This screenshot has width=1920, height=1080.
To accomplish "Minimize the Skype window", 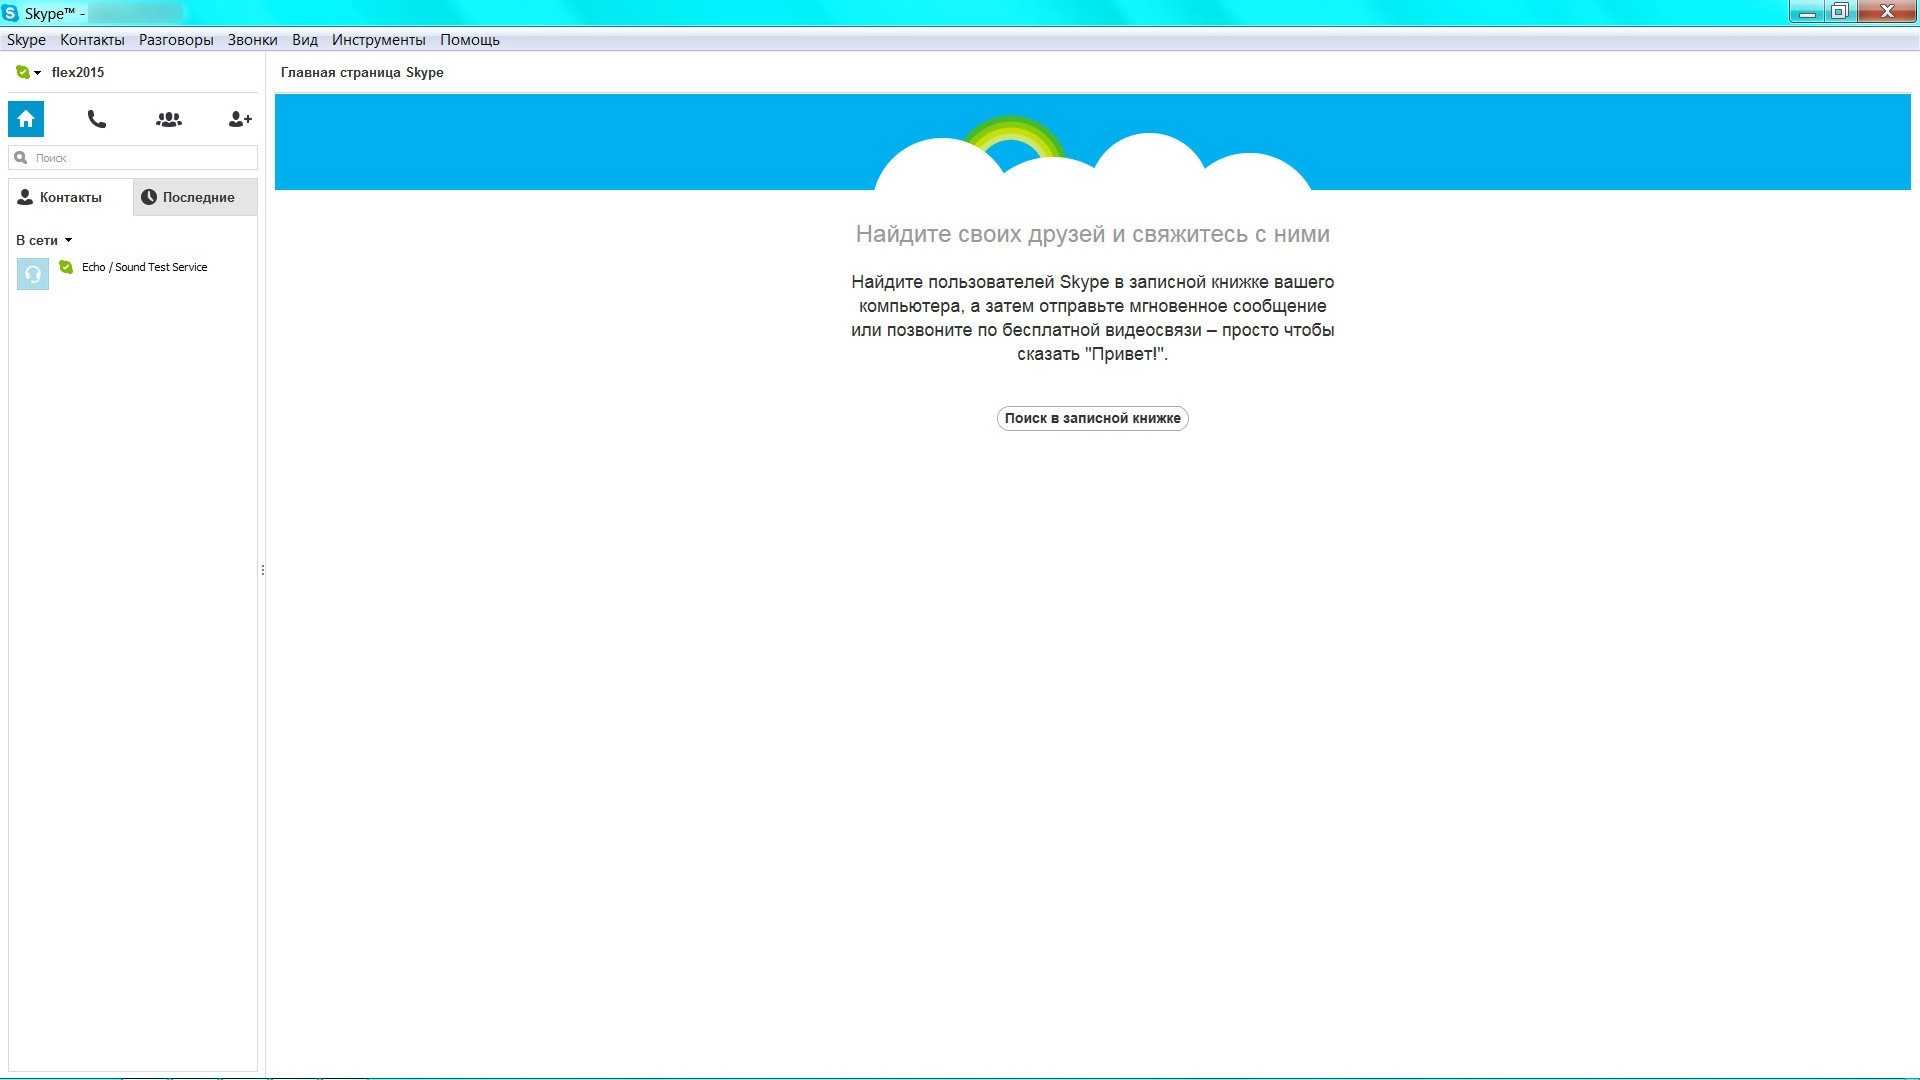I will tap(1807, 12).
